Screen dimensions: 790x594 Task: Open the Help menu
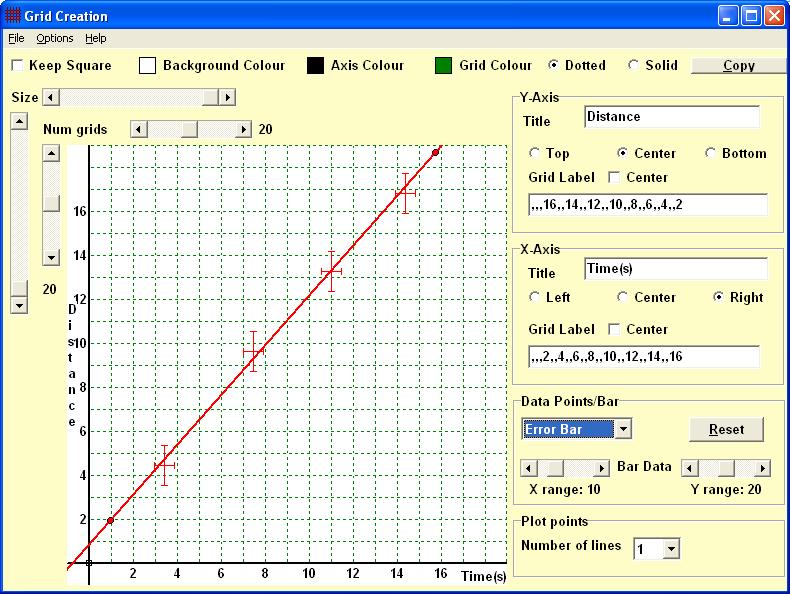[96, 38]
